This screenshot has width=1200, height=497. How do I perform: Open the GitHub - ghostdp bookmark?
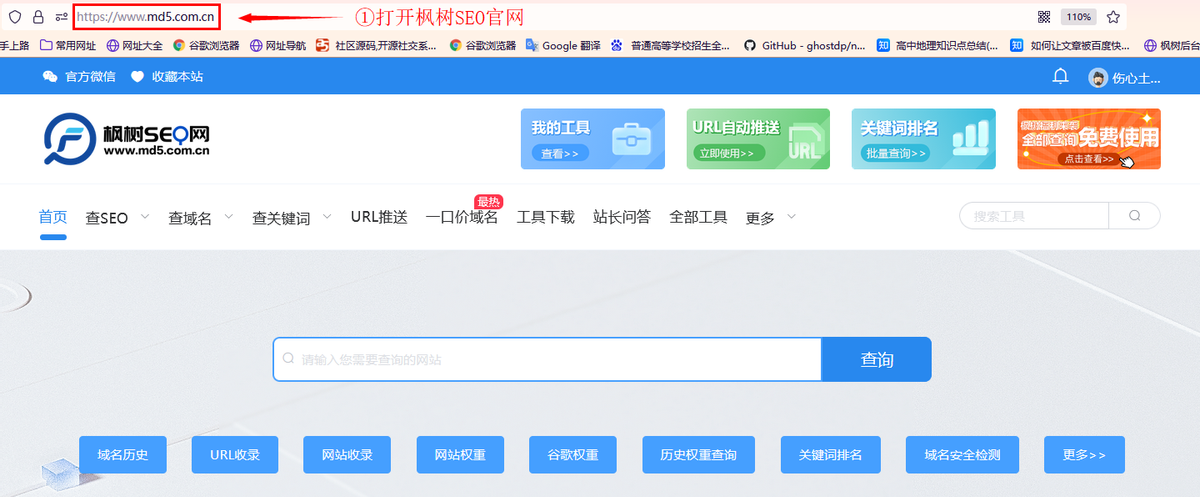804,45
